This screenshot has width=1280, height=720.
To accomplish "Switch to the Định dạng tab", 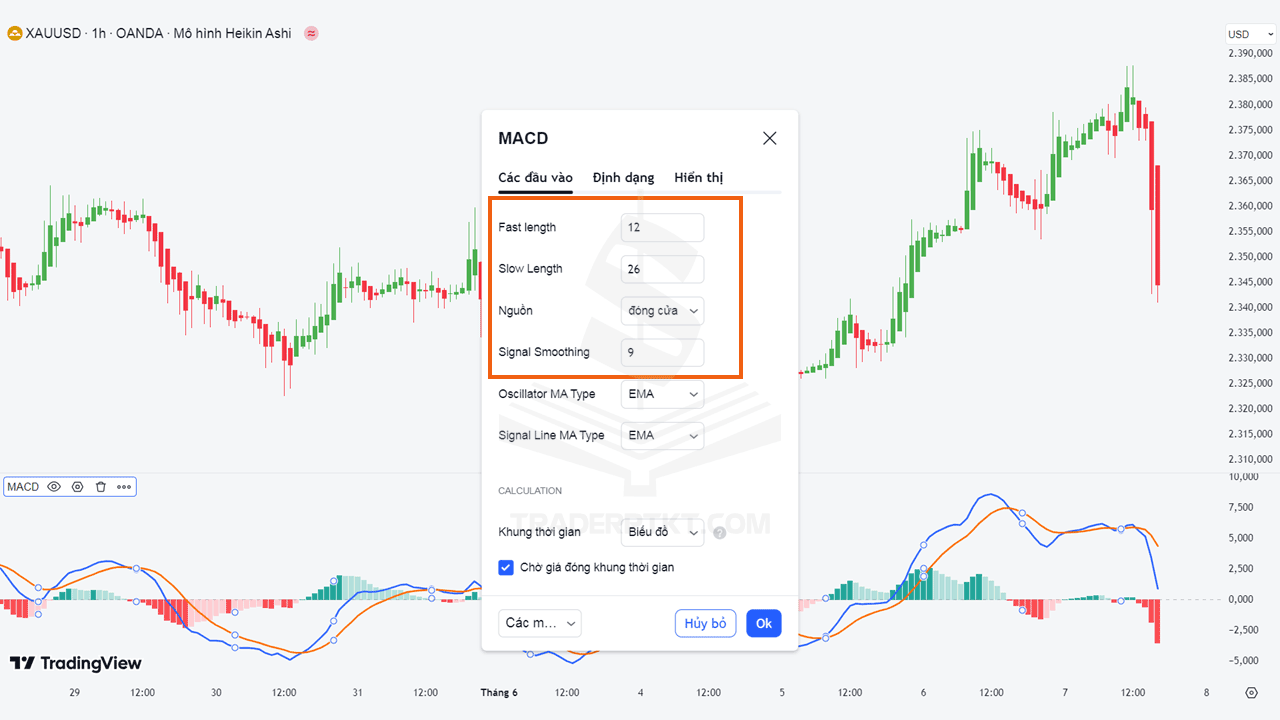I will (x=623, y=177).
